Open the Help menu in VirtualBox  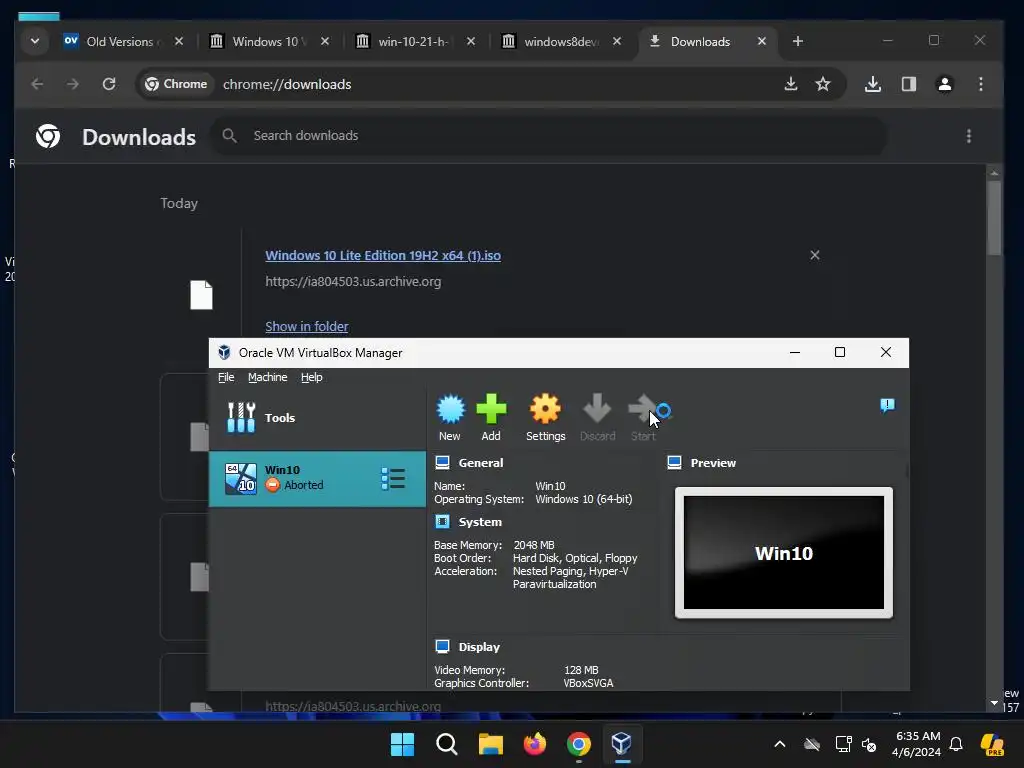[312, 377]
